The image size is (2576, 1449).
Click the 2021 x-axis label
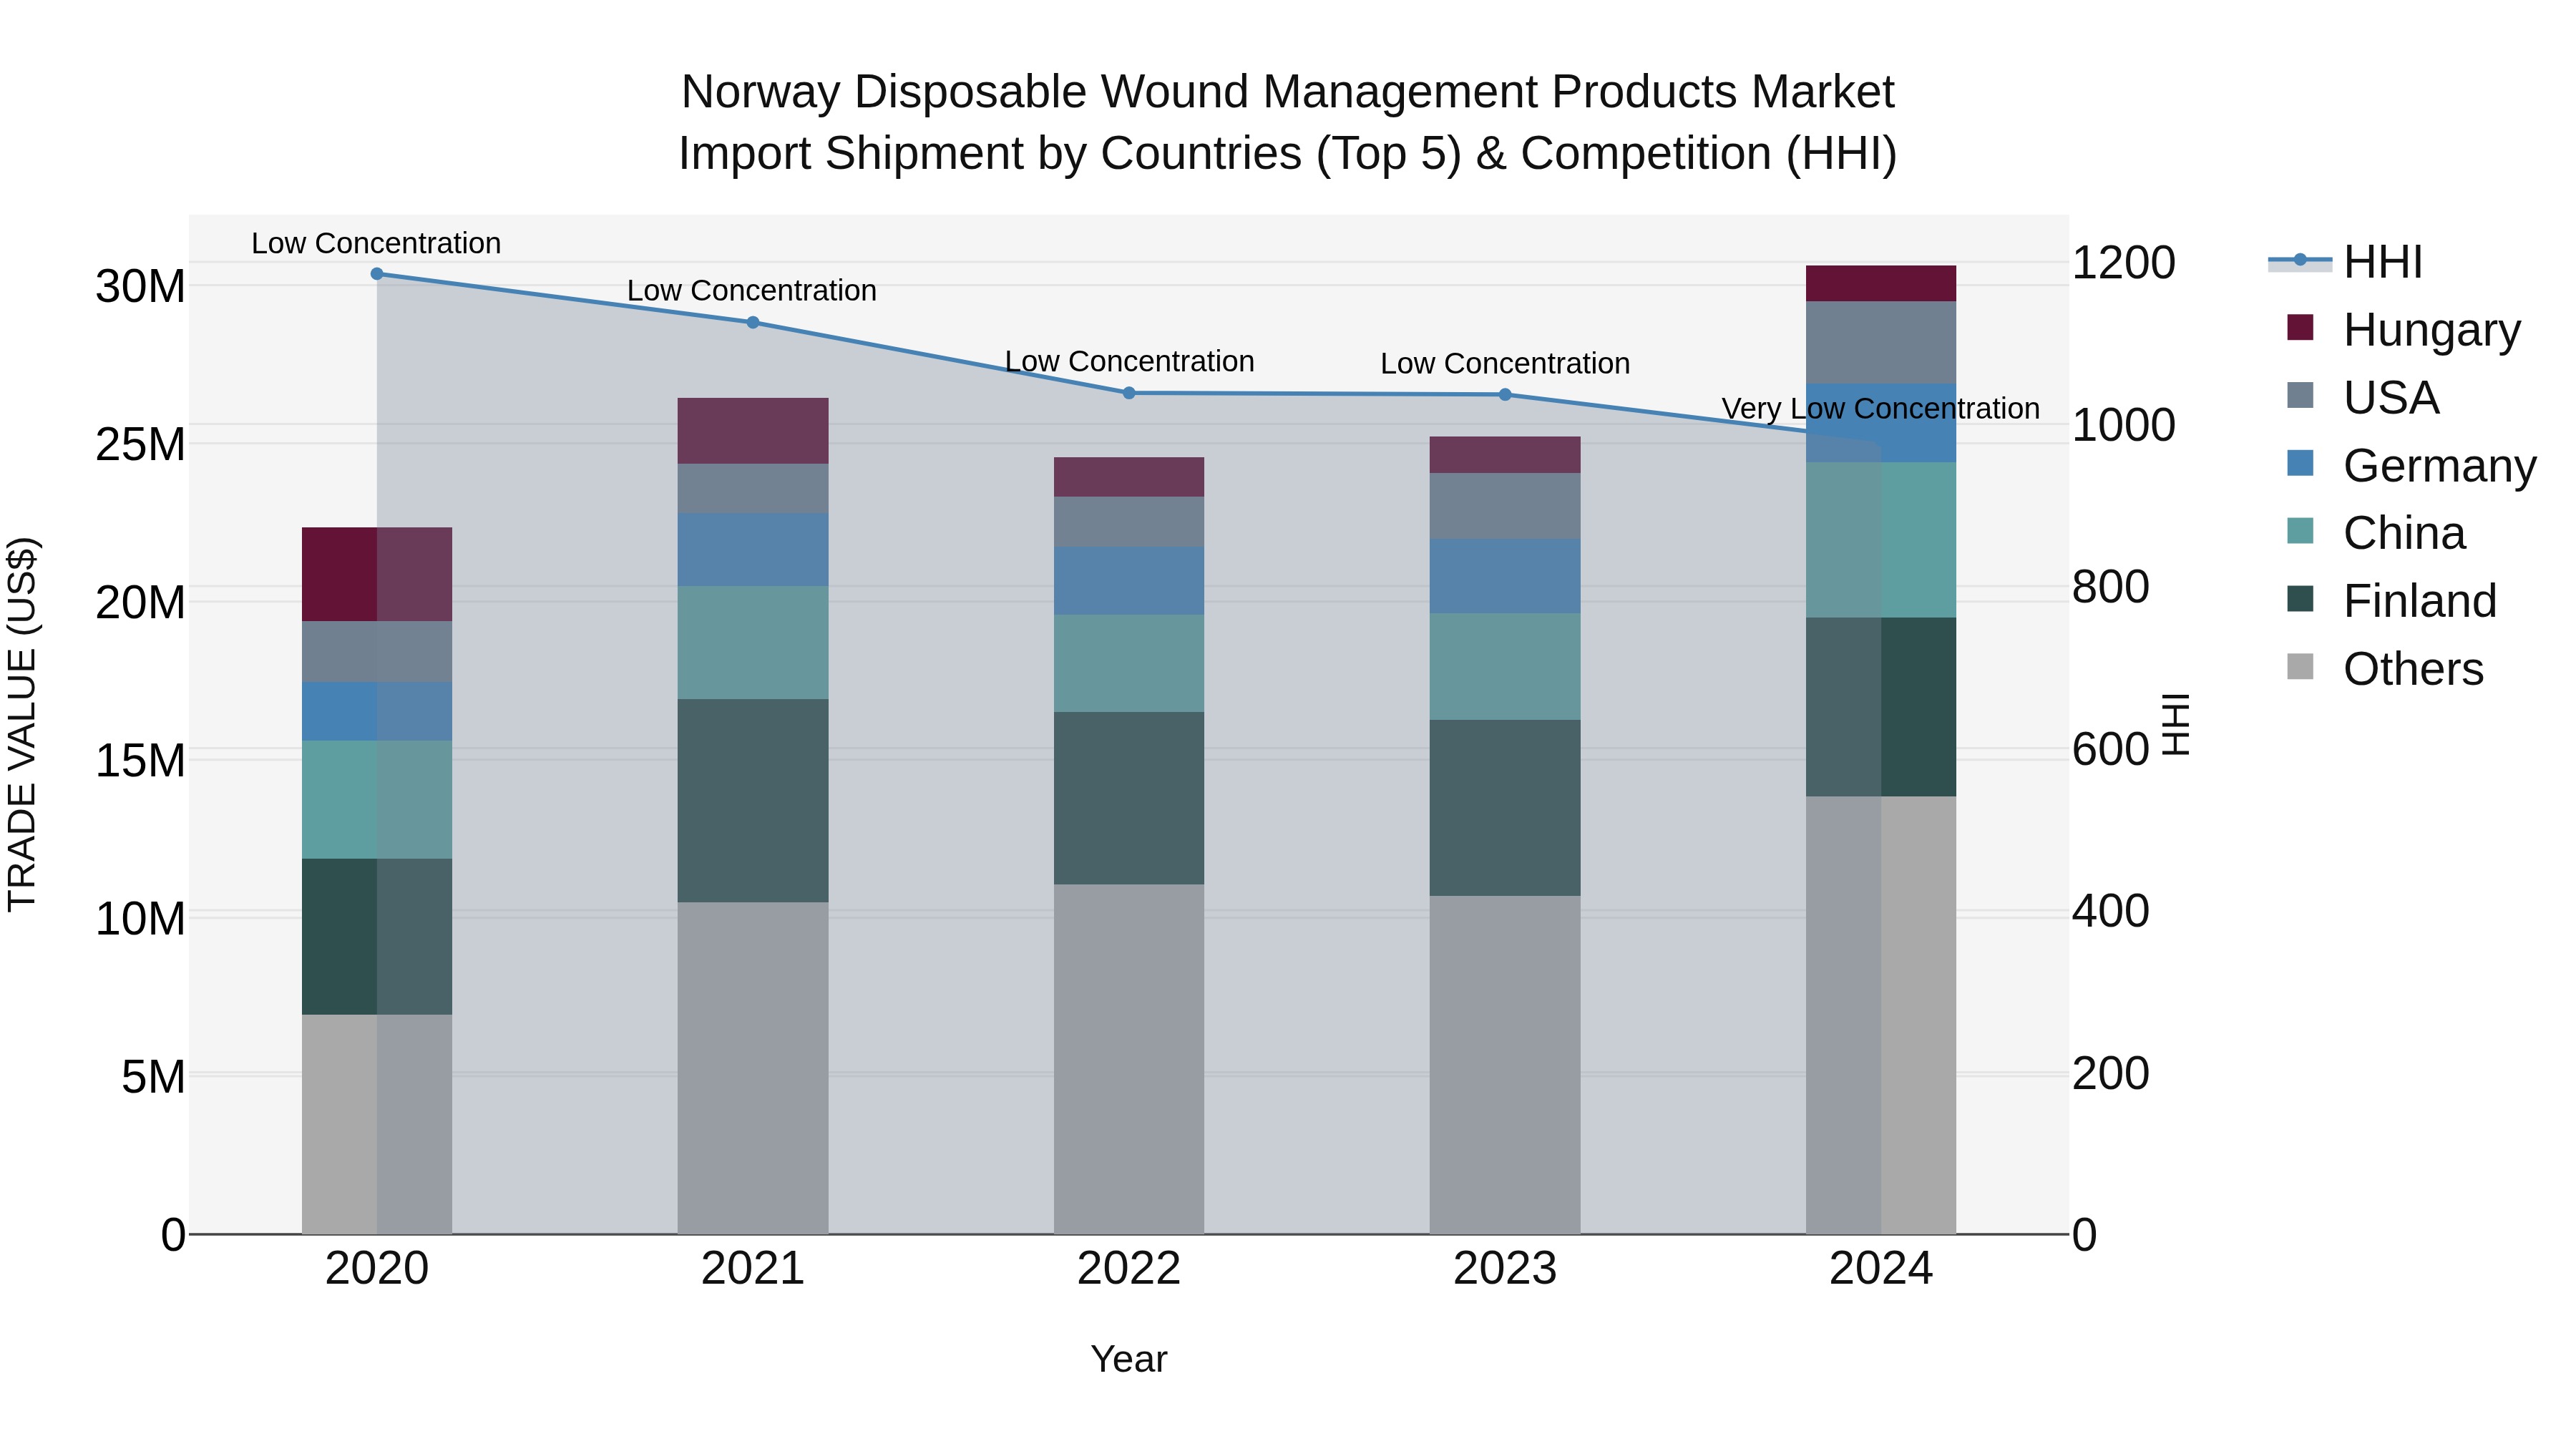pos(753,1269)
